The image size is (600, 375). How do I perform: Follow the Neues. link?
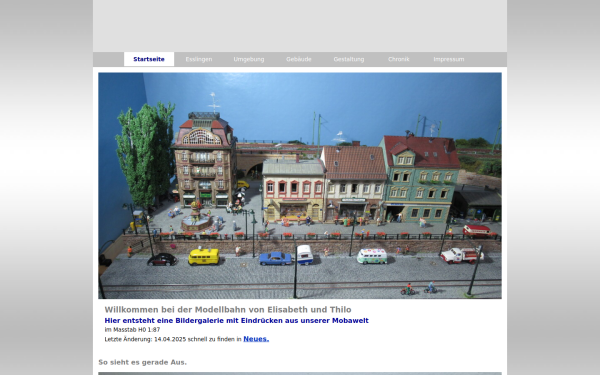[x=256, y=339]
